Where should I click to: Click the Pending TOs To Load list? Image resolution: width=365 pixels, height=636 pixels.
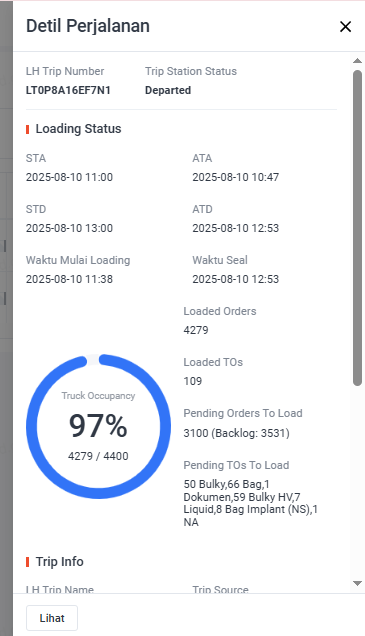point(251,503)
